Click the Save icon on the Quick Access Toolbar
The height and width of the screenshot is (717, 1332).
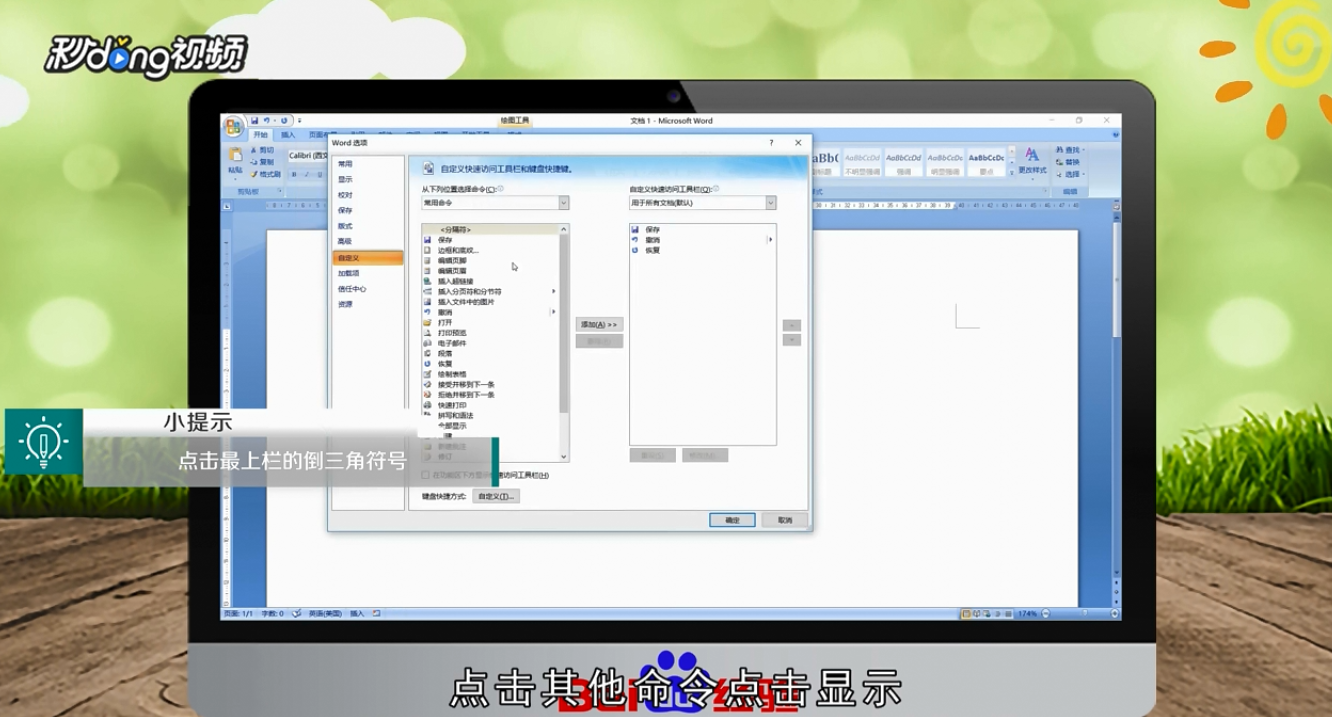coord(256,121)
